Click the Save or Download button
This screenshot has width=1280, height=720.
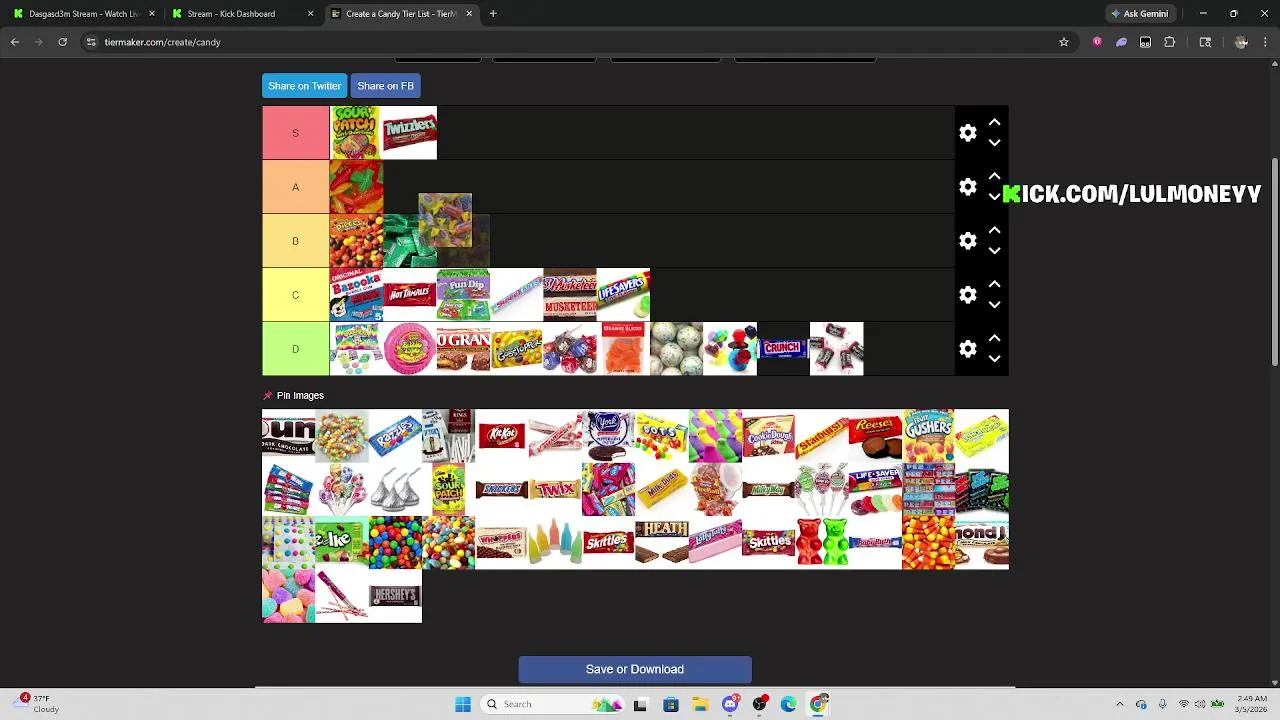[635, 669]
